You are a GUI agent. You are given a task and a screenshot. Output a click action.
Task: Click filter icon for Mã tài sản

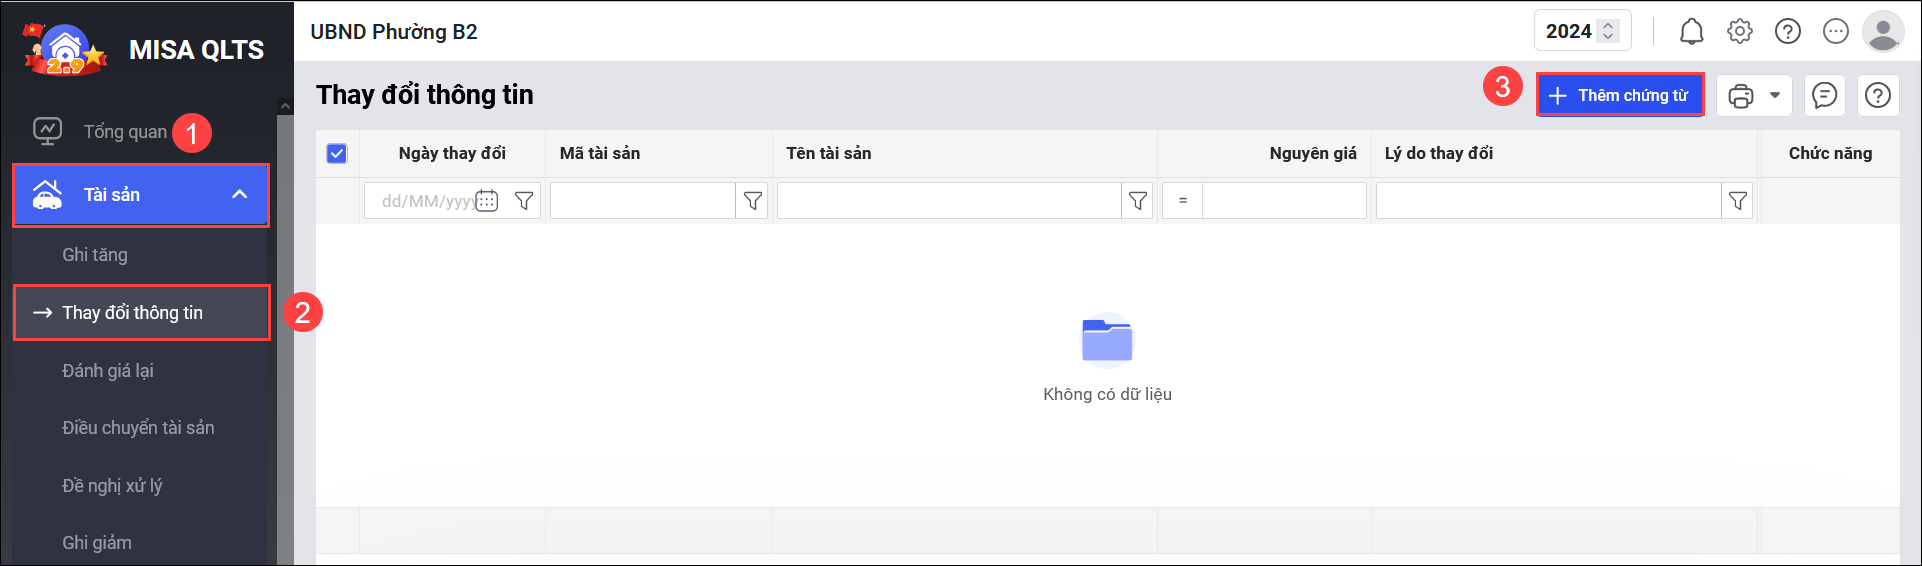pyautogui.click(x=753, y=201)
